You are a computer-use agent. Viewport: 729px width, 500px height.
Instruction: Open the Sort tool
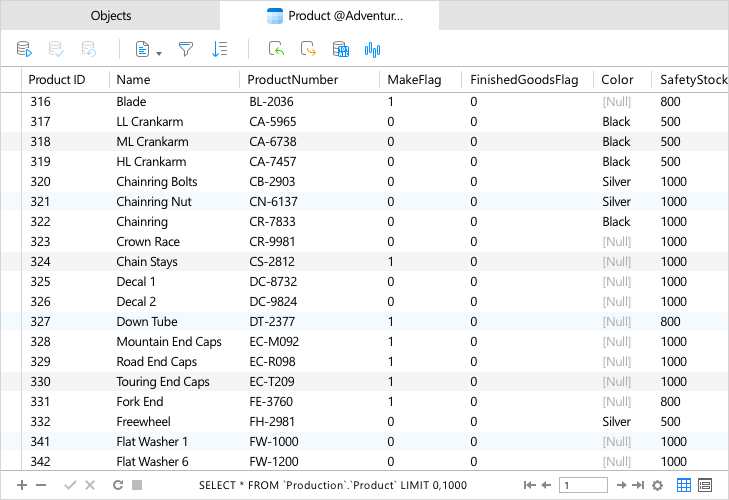click(219, 49)
